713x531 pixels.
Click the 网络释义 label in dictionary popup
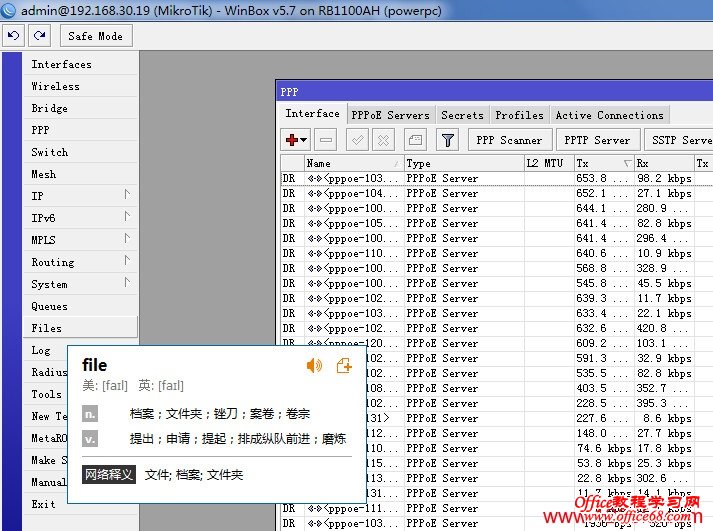(x=109, y=475)
